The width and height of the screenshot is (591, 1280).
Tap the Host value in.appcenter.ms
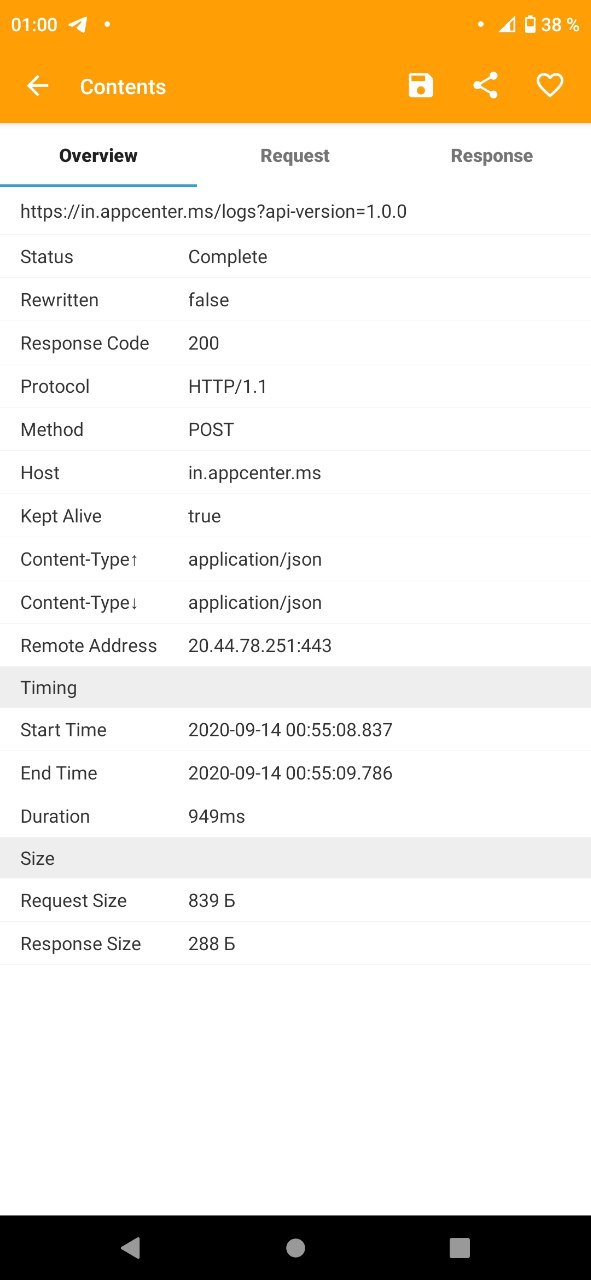tap(255, 473)
